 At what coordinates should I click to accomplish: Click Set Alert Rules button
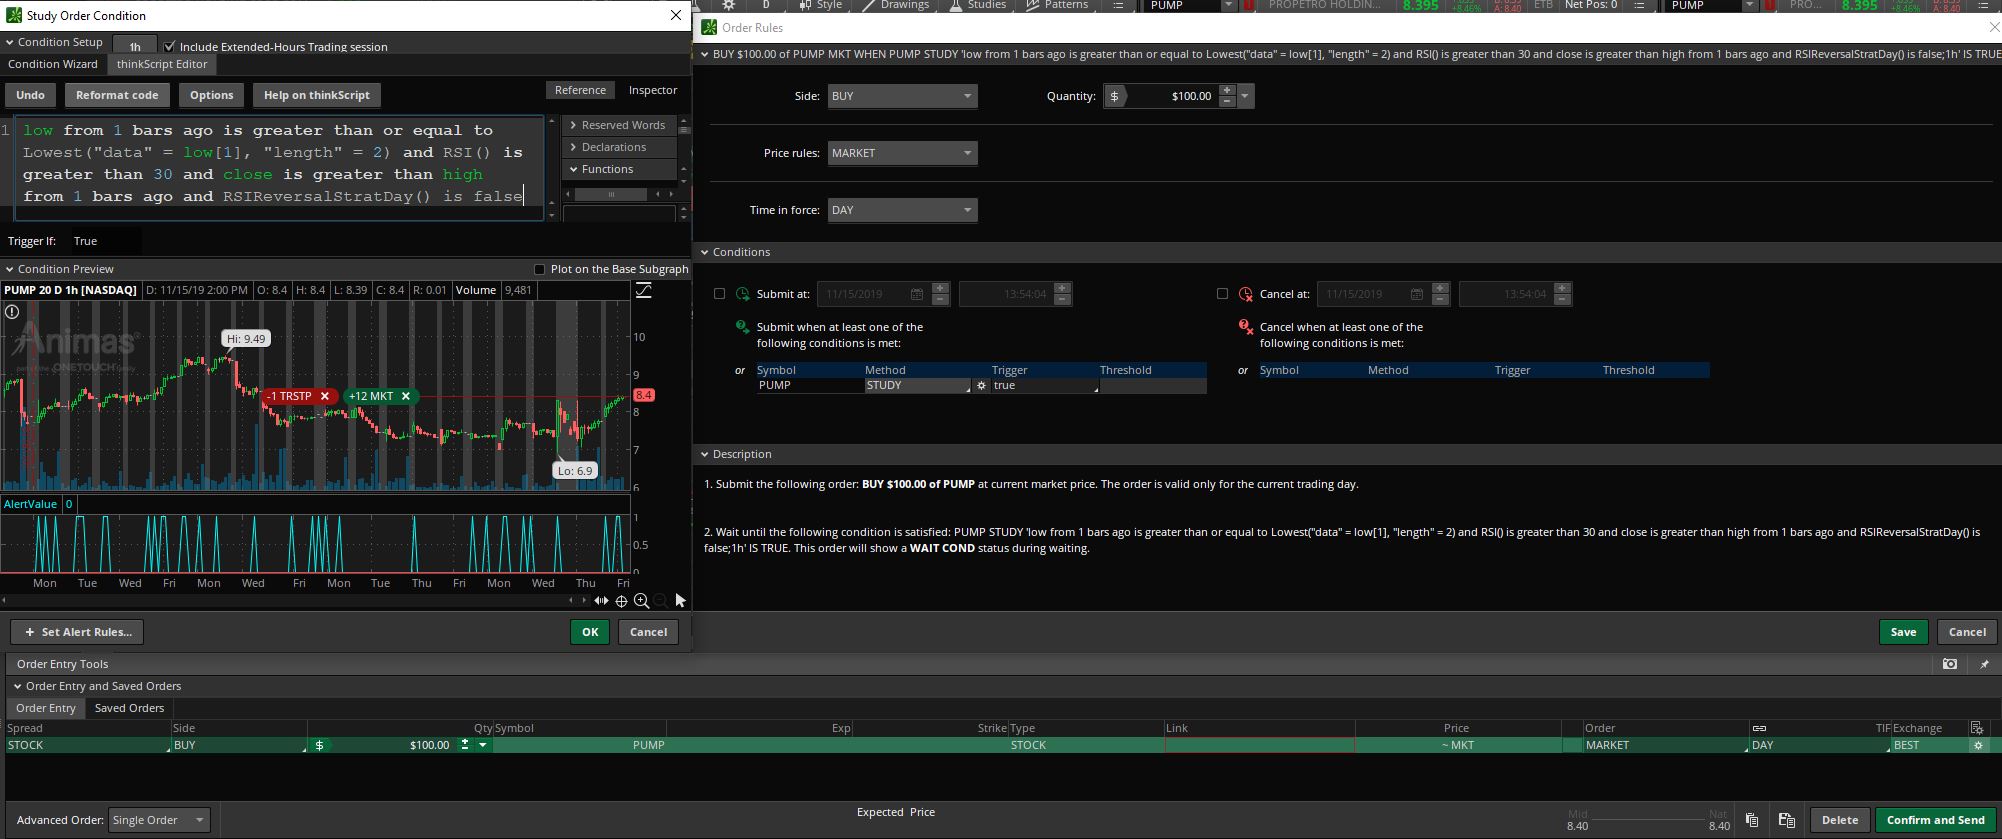click(77, 632)
